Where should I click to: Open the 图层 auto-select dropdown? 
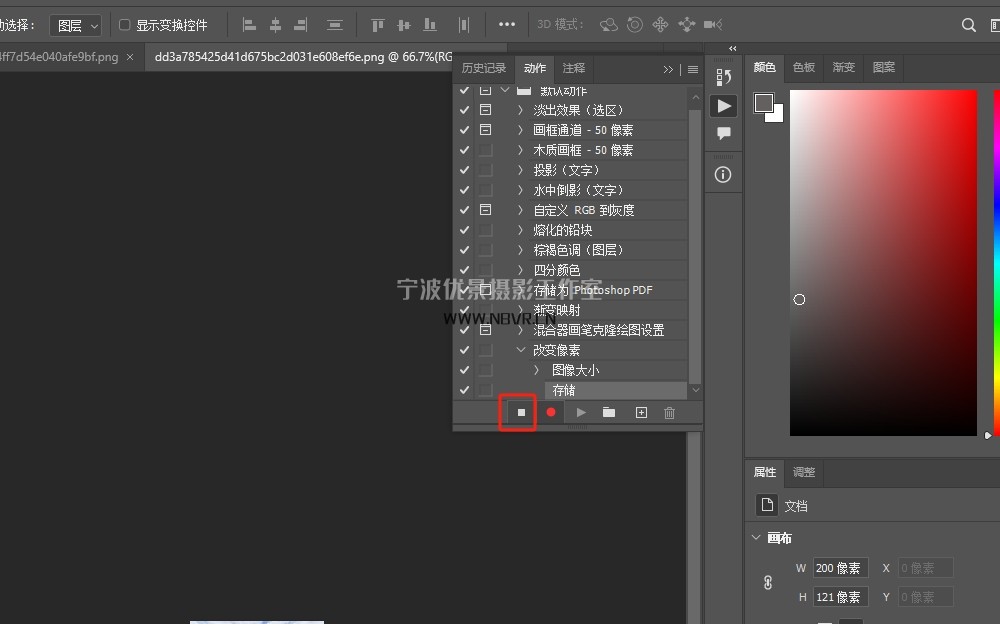tap(76, 25)
